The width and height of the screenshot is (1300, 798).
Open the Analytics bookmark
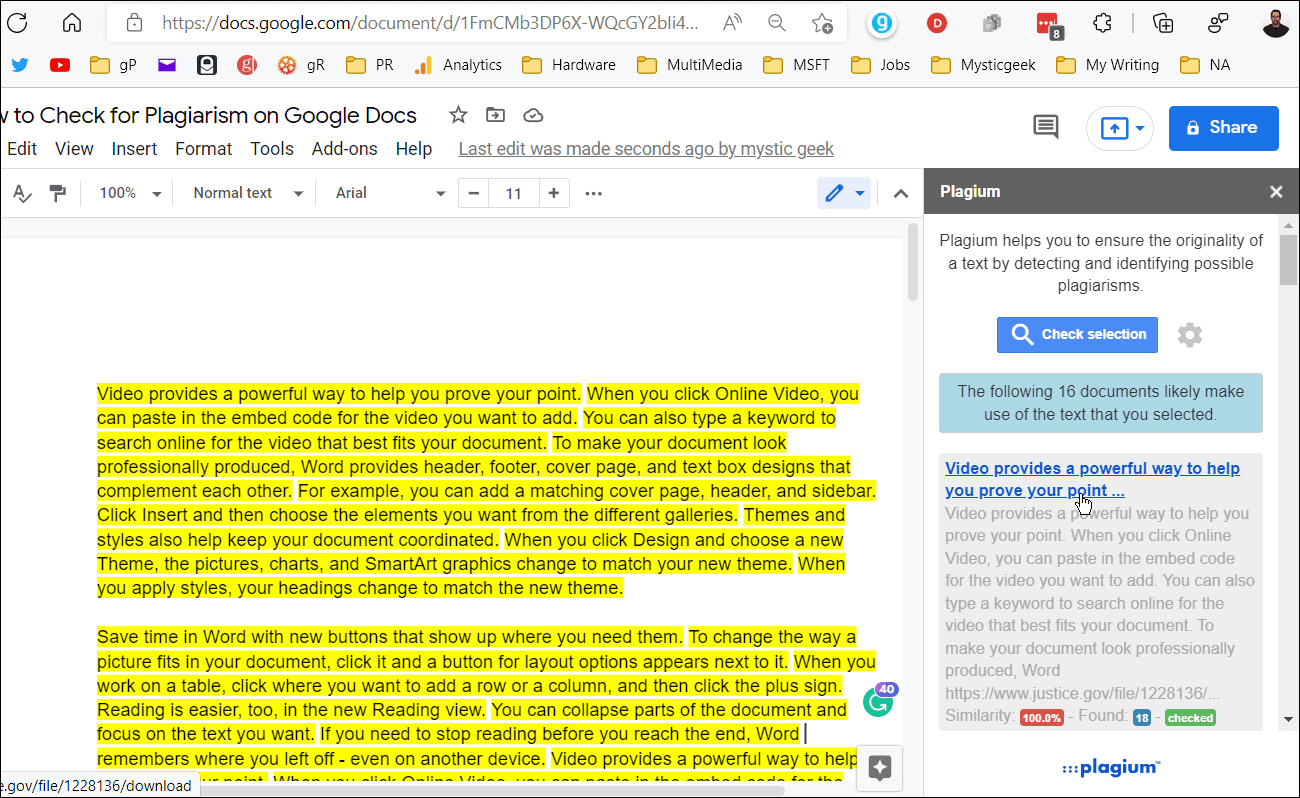458,65
